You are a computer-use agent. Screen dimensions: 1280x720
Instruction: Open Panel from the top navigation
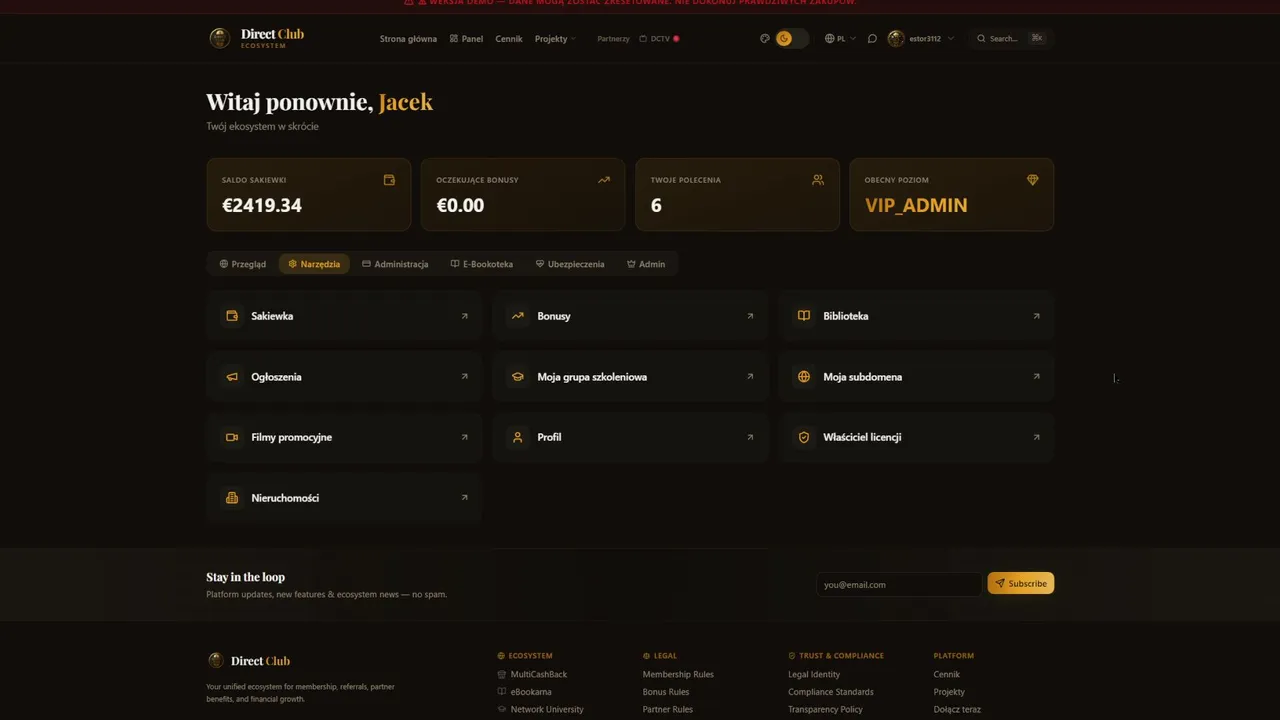coord(466,38)
